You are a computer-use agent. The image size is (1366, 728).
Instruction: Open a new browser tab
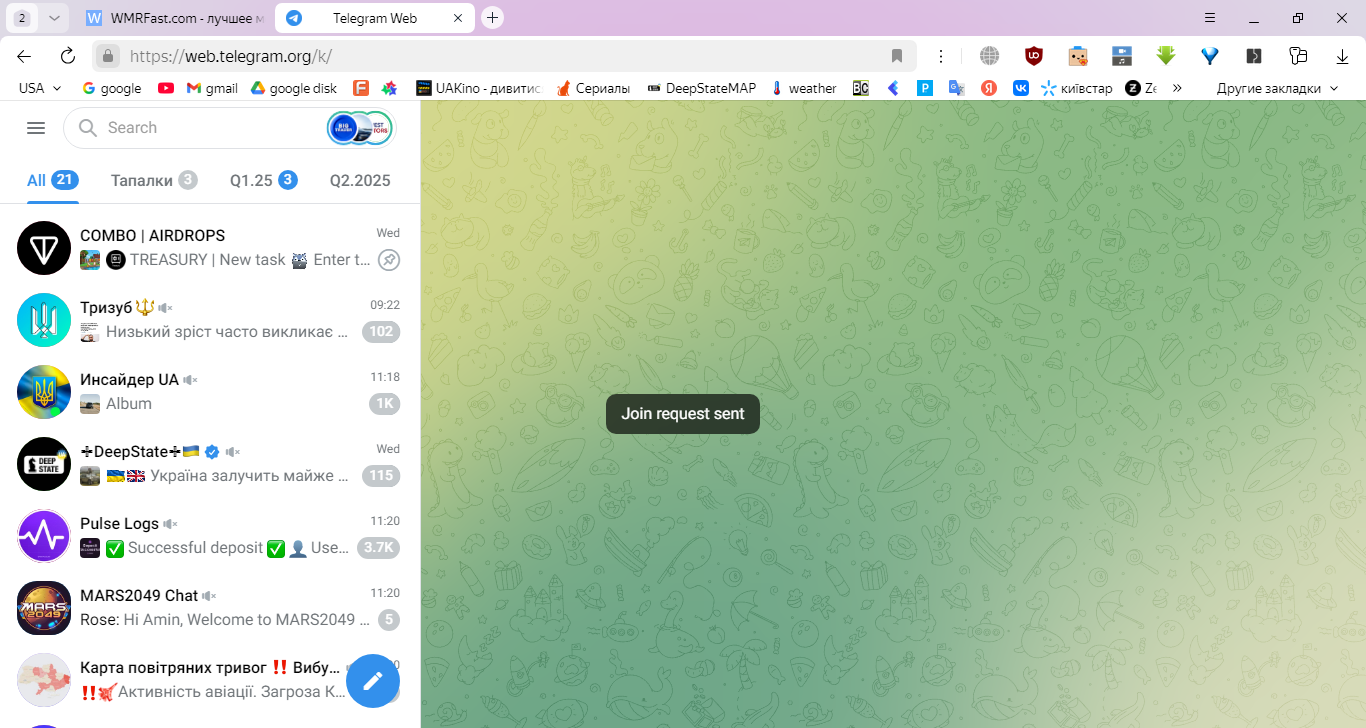pyautogui.click(x=492, y=18)
